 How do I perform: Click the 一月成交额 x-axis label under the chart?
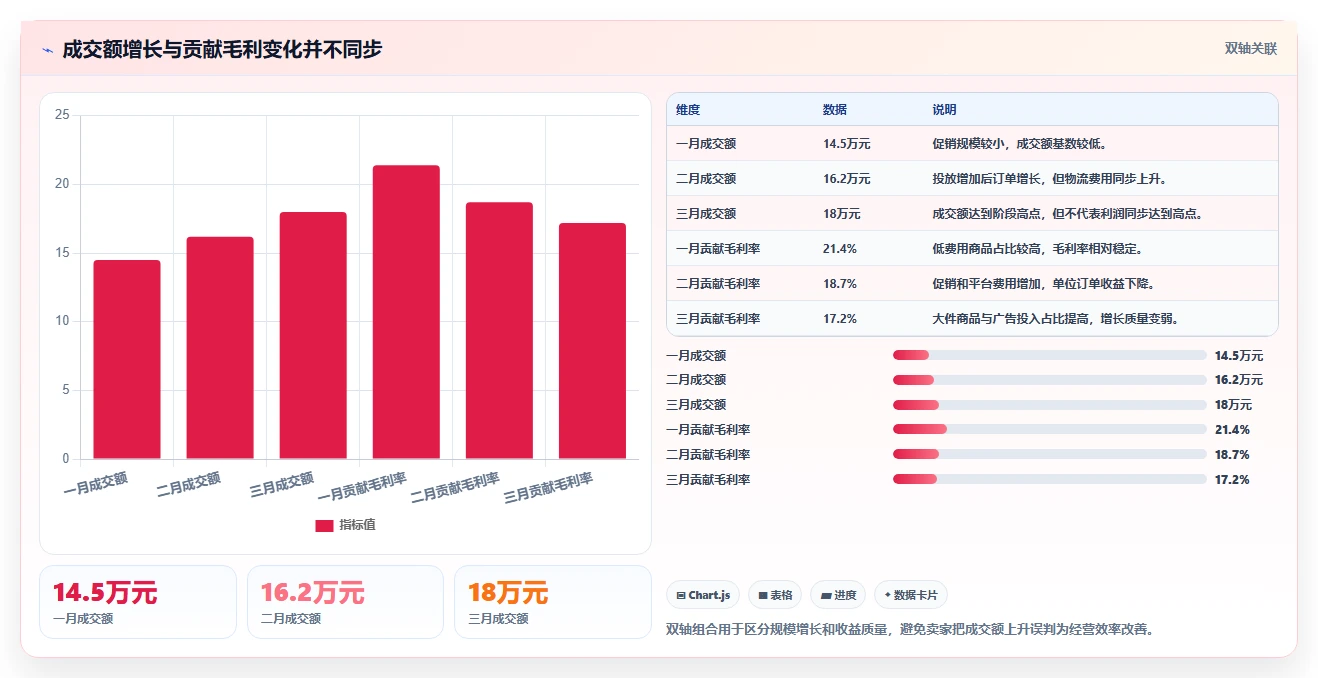pos(96,484)
